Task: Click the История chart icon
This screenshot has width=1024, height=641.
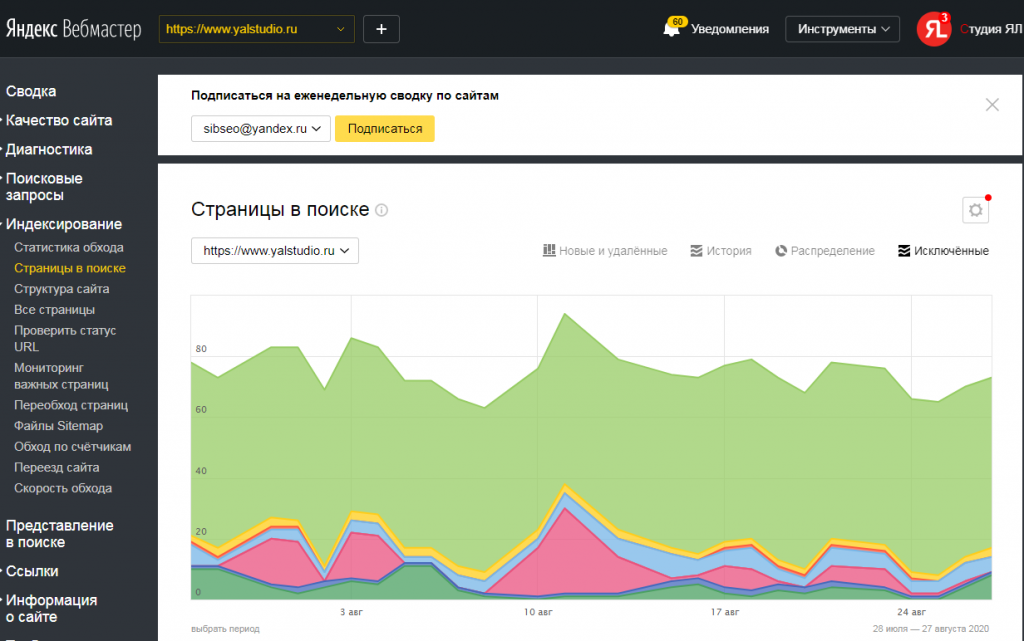Action: coord(697,251)
